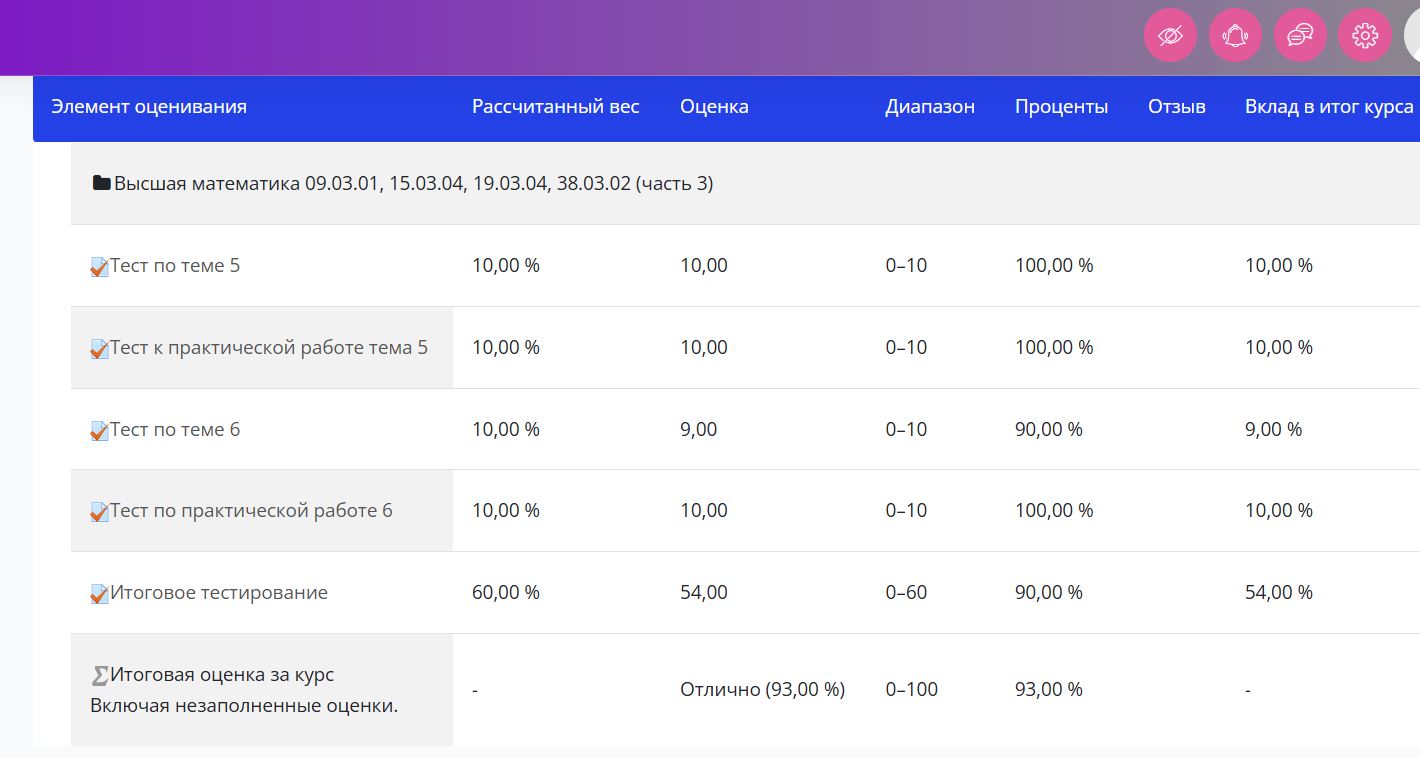Click the Рассчитанный вес column header
Screen dimensions: 1420x758
(555, 107)
